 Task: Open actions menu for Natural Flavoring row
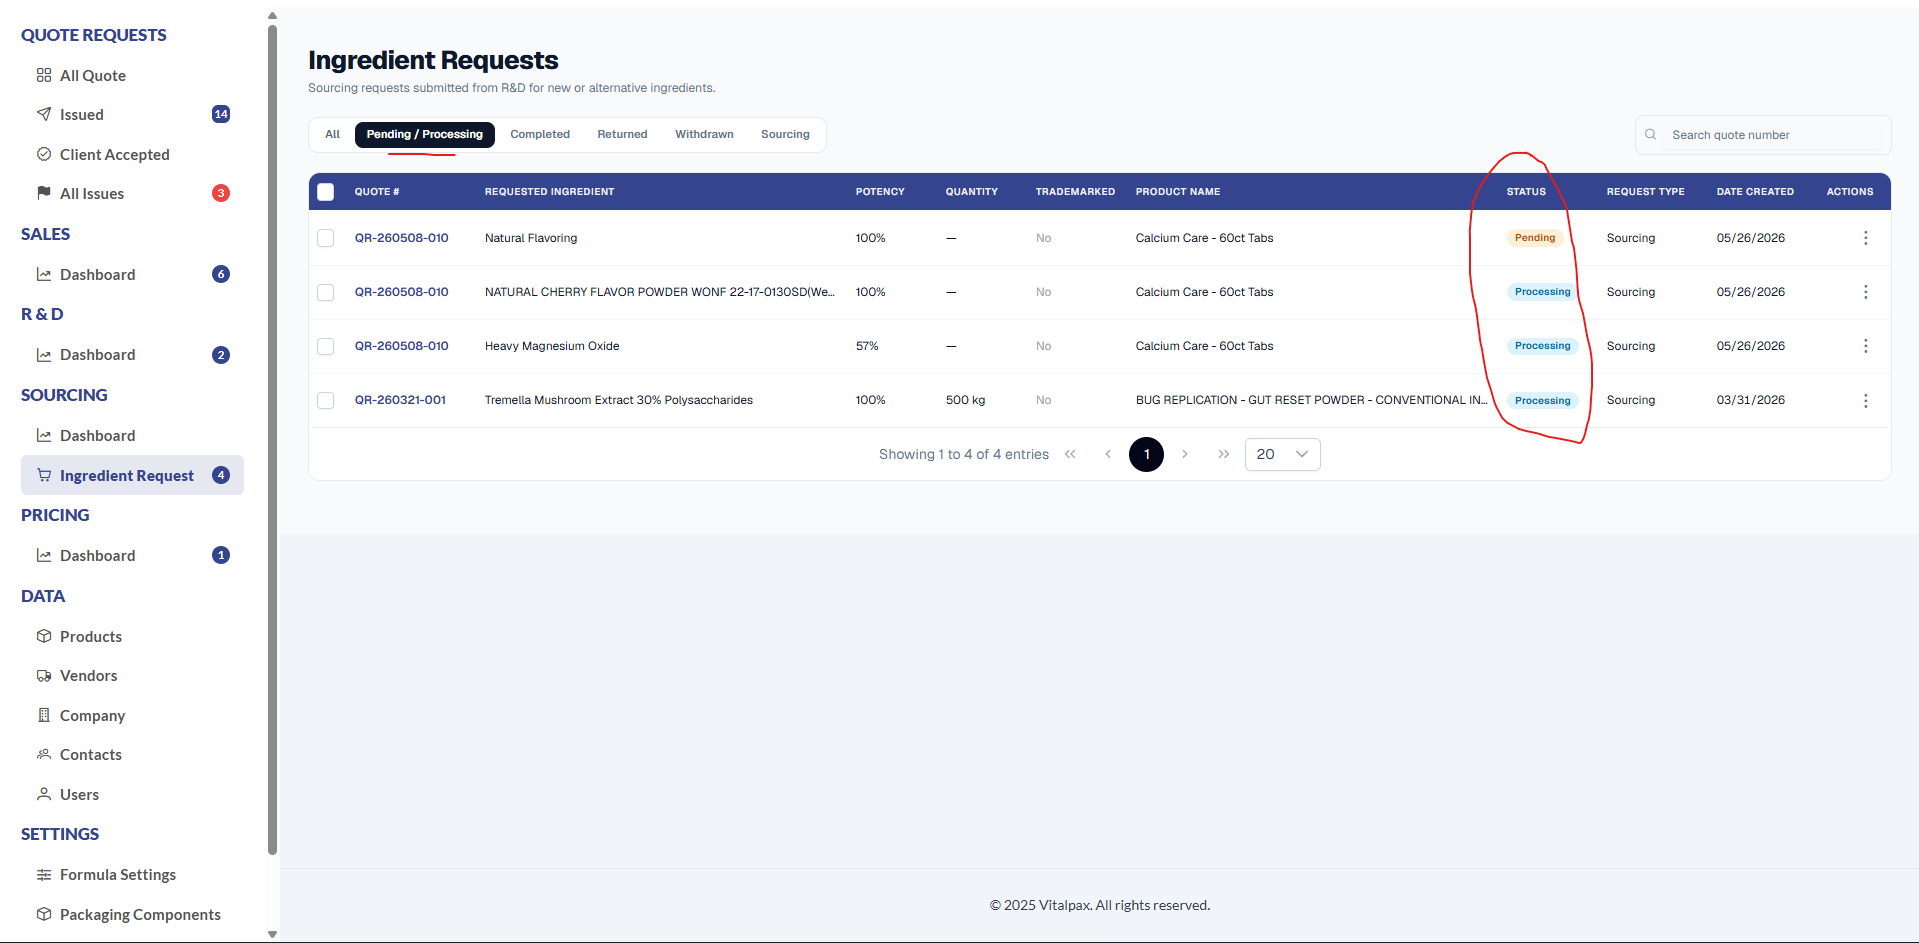pyautogui.click(x=1865, y=238)
